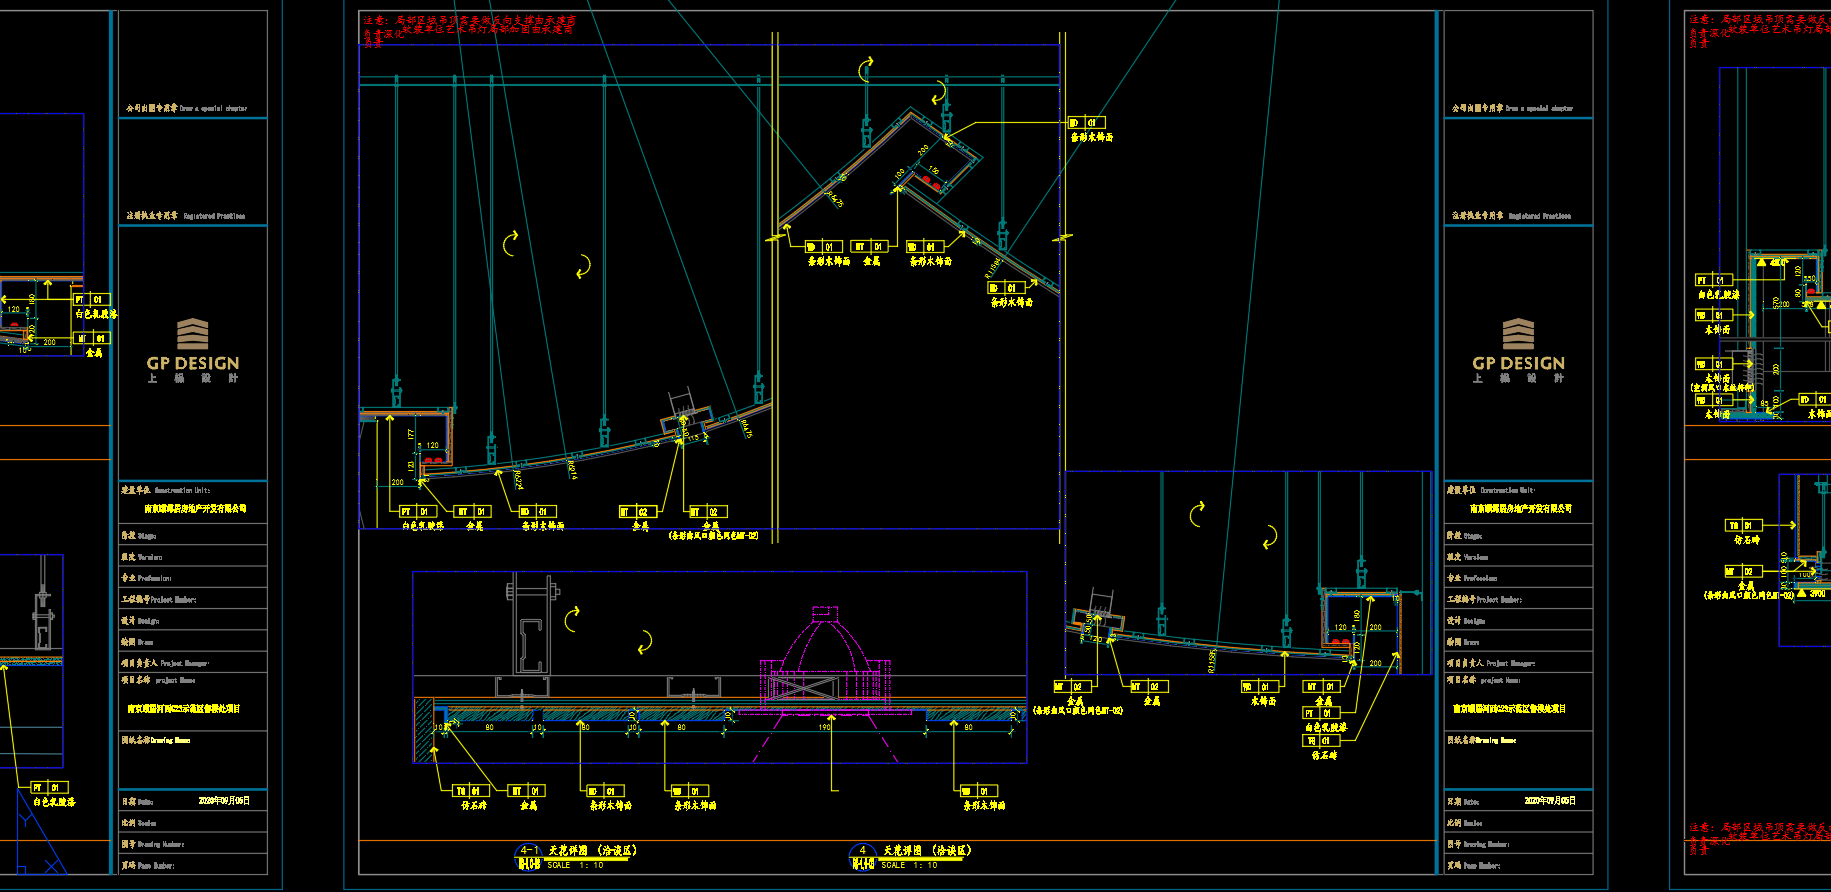Select the project name text in left title block
1831x892 pixels.
(x=183, y=709)
